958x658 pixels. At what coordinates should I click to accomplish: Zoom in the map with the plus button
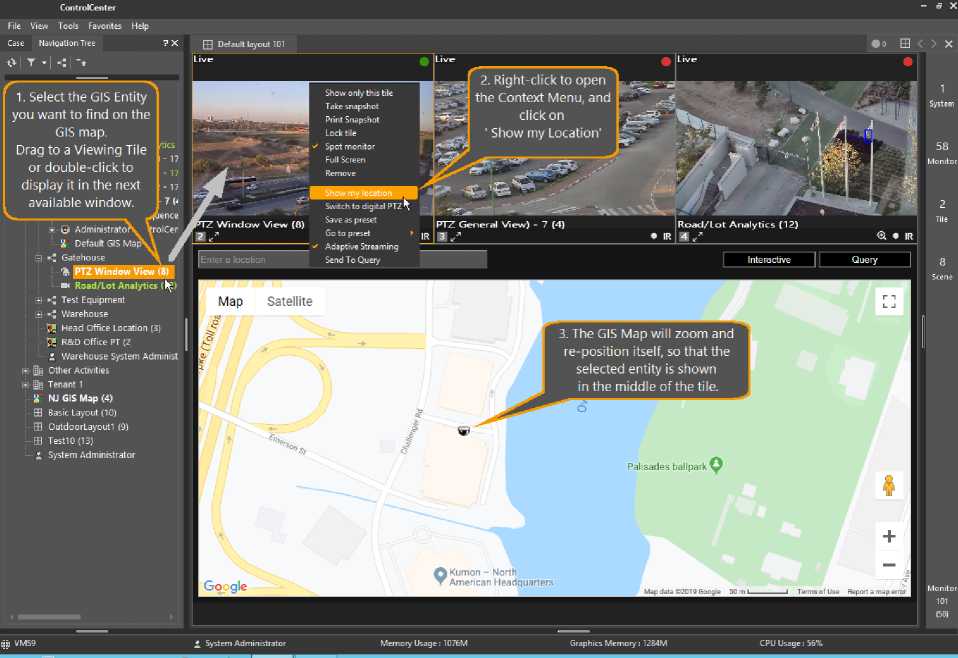(888, 536)
